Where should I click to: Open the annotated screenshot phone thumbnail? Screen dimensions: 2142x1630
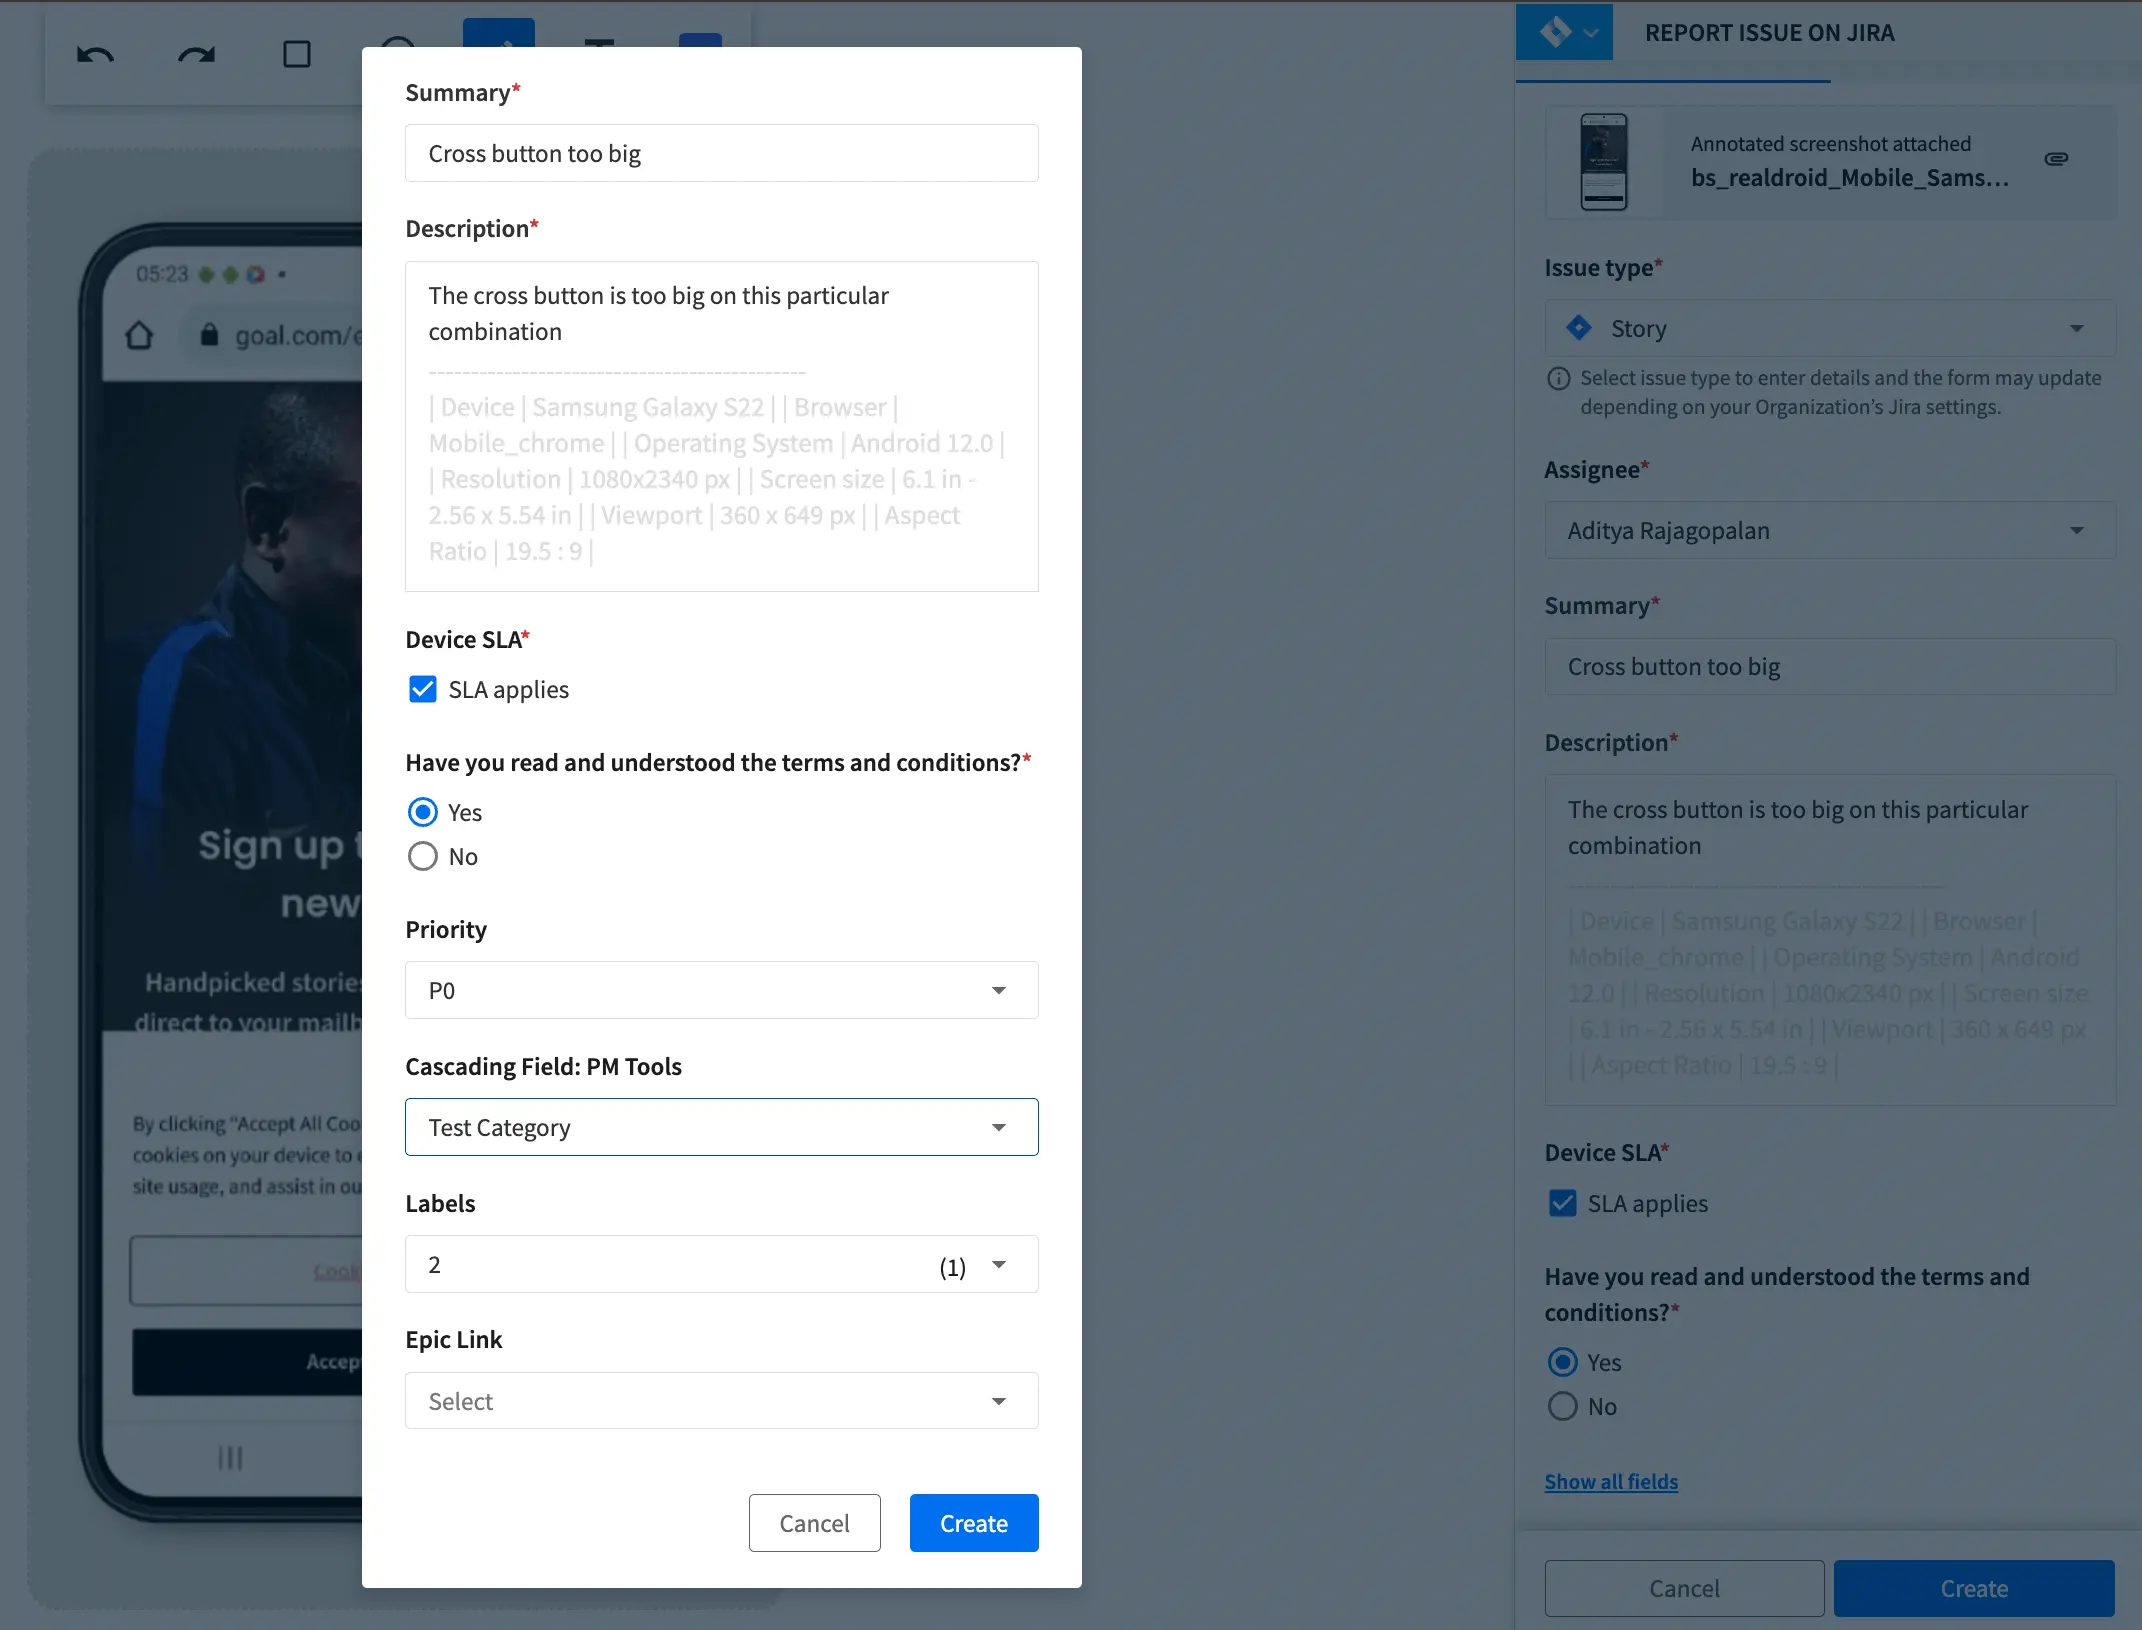(1604, 162)
